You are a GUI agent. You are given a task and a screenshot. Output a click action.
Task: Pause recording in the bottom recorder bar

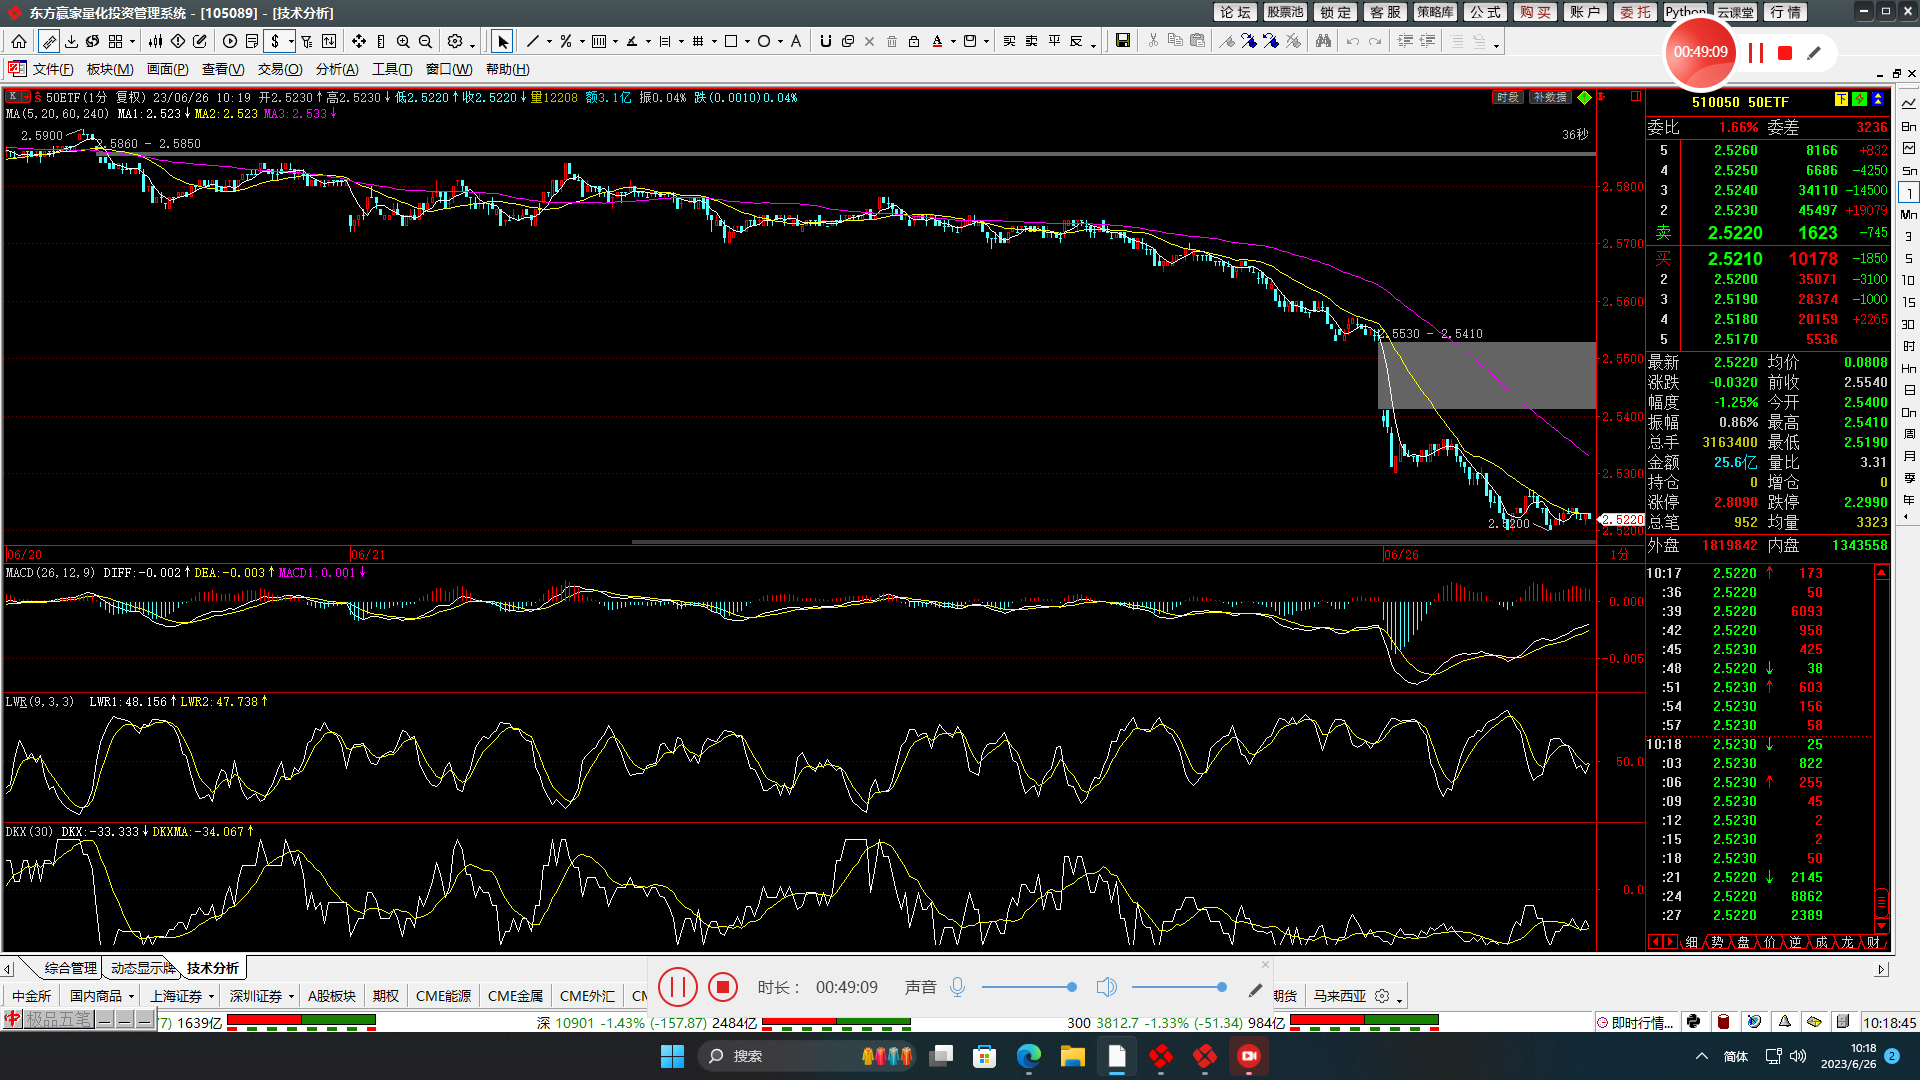point(677,987)
